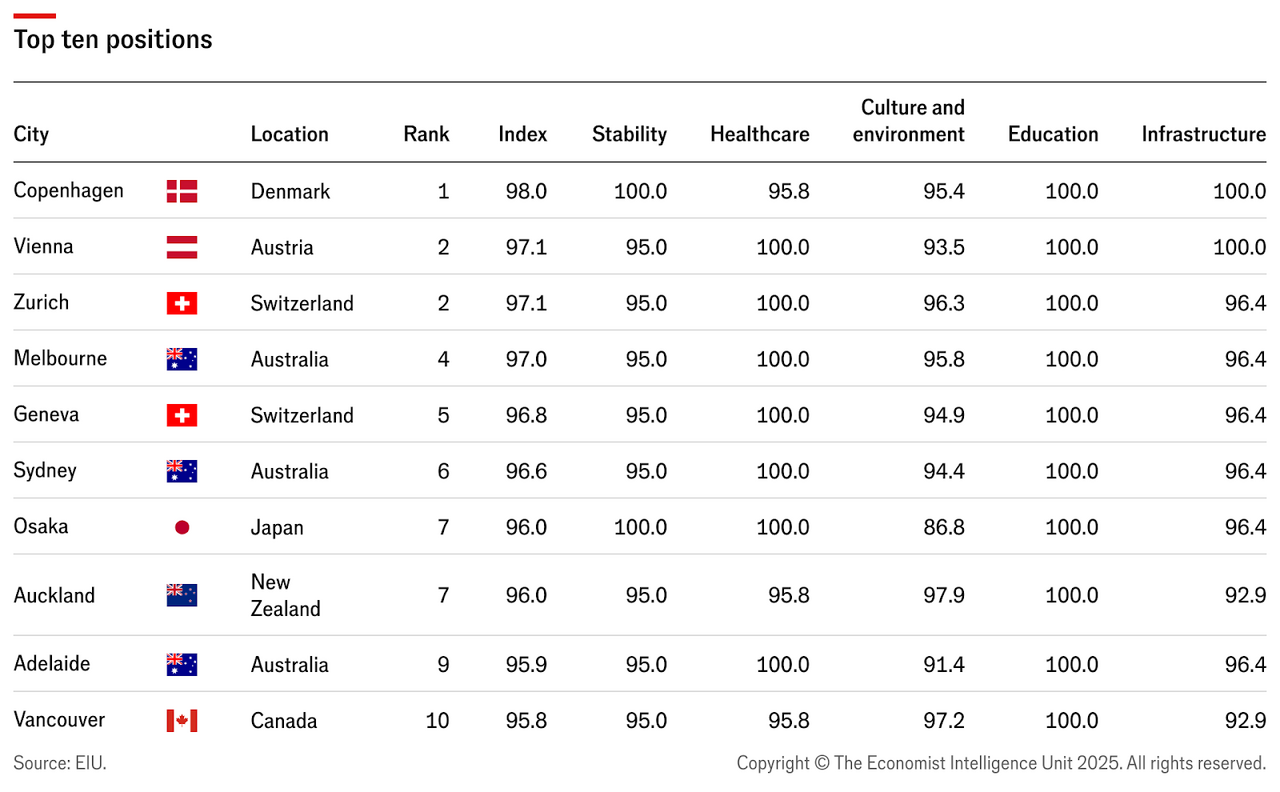Click the New Zealand flag beside Auckland
This screenshot has height=792, width=1280.
click(x=182, y=595)
